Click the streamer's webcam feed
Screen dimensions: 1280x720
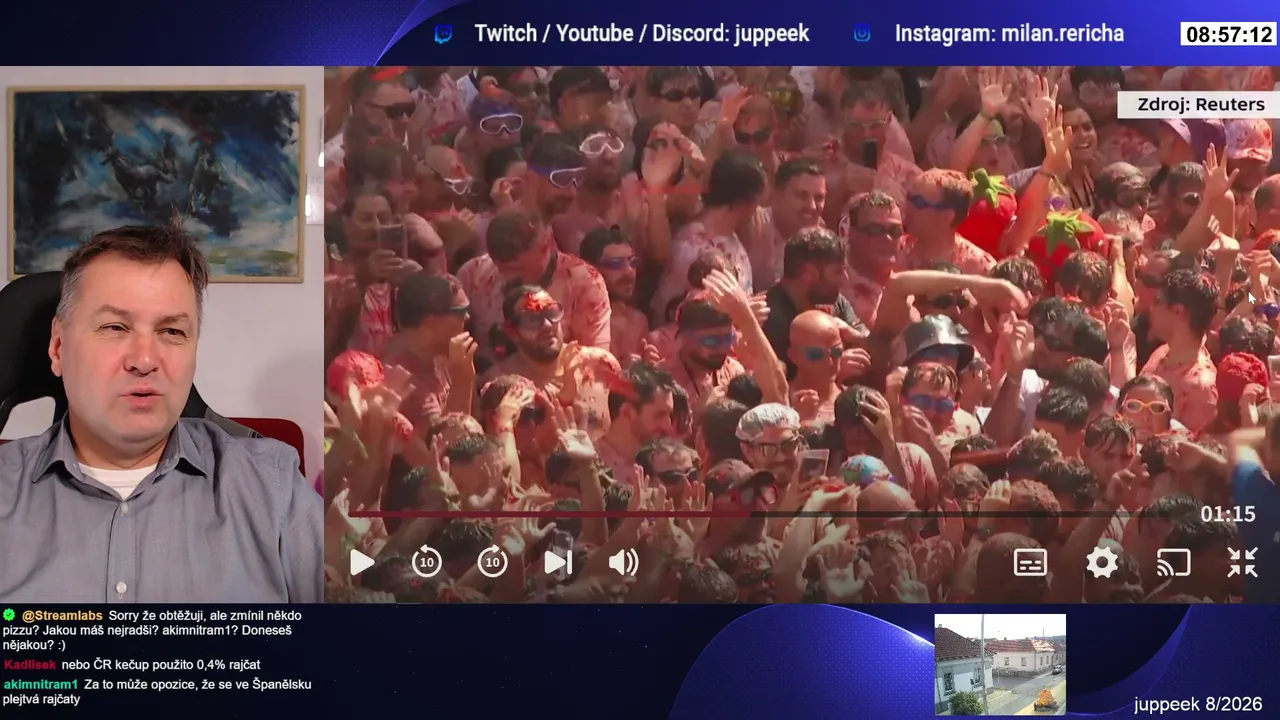click(x=161, y=335)
